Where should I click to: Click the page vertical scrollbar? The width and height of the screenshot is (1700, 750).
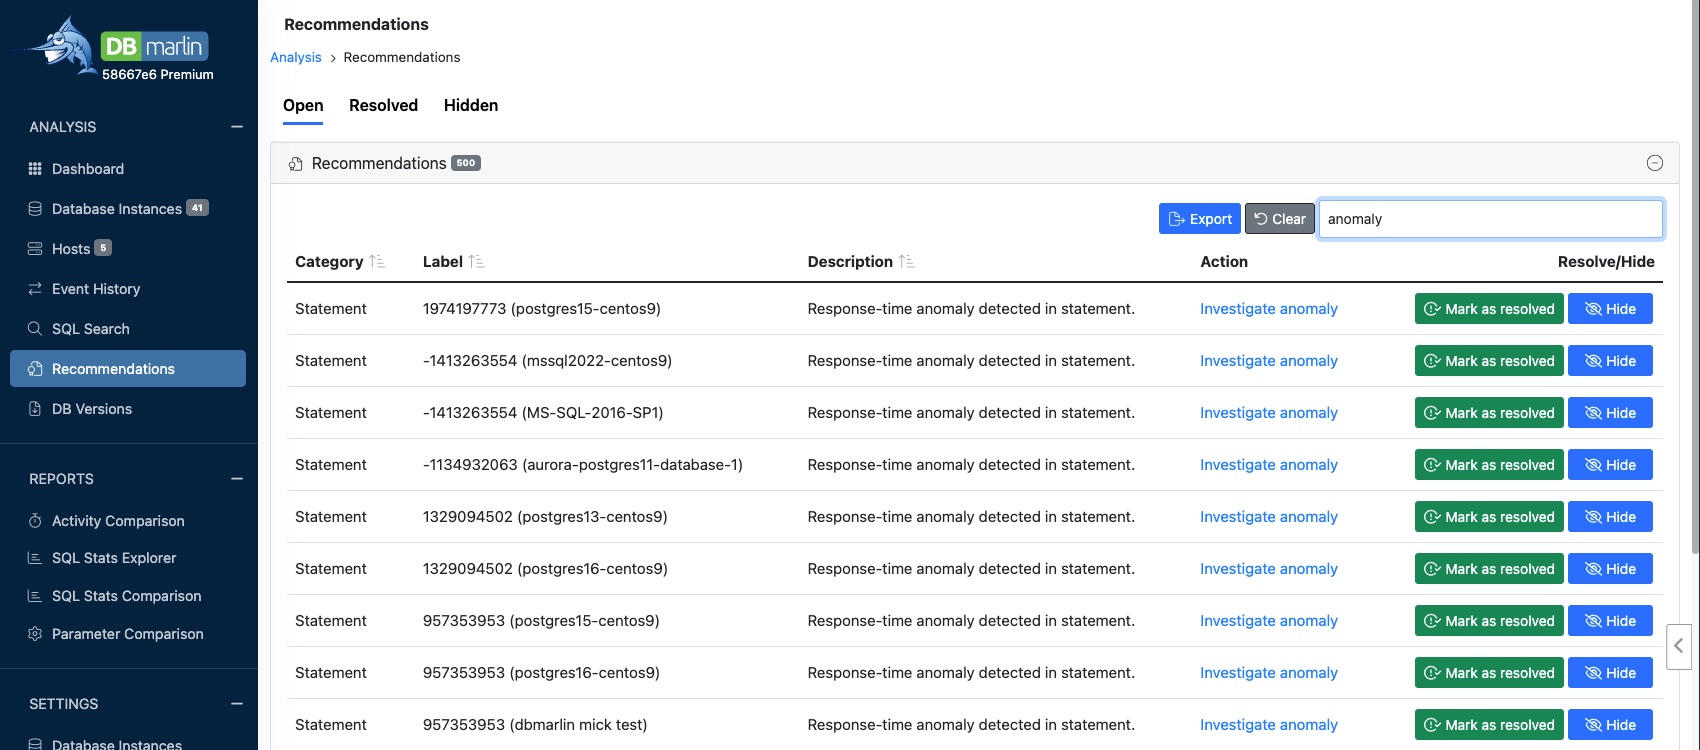pos(1694,277)
